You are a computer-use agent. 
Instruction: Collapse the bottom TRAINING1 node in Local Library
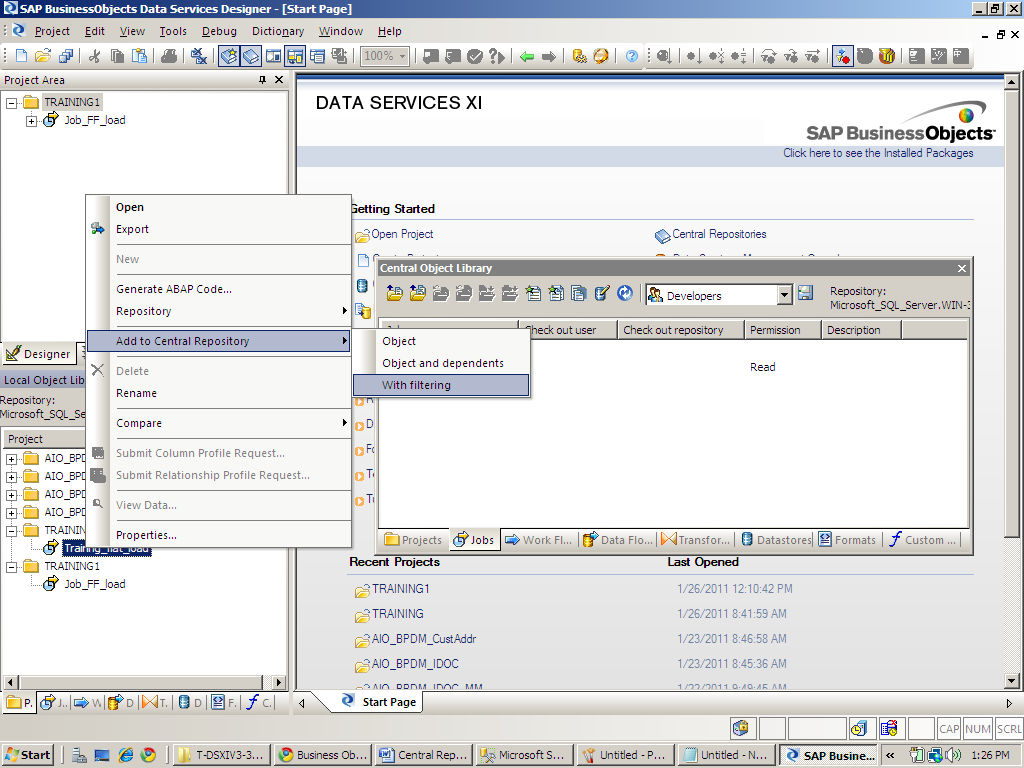(11, 567)
